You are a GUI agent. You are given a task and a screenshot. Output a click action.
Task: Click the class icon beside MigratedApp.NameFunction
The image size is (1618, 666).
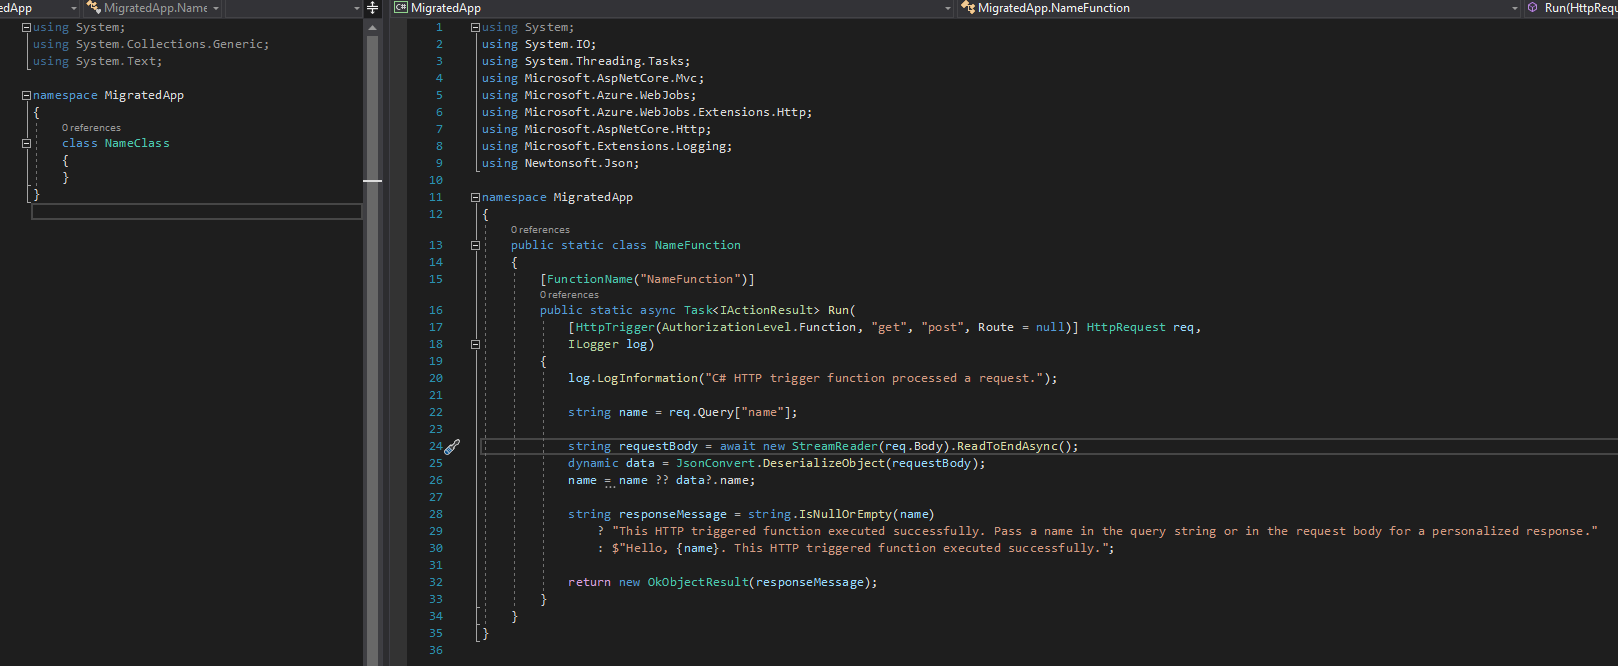pos(967,8)
